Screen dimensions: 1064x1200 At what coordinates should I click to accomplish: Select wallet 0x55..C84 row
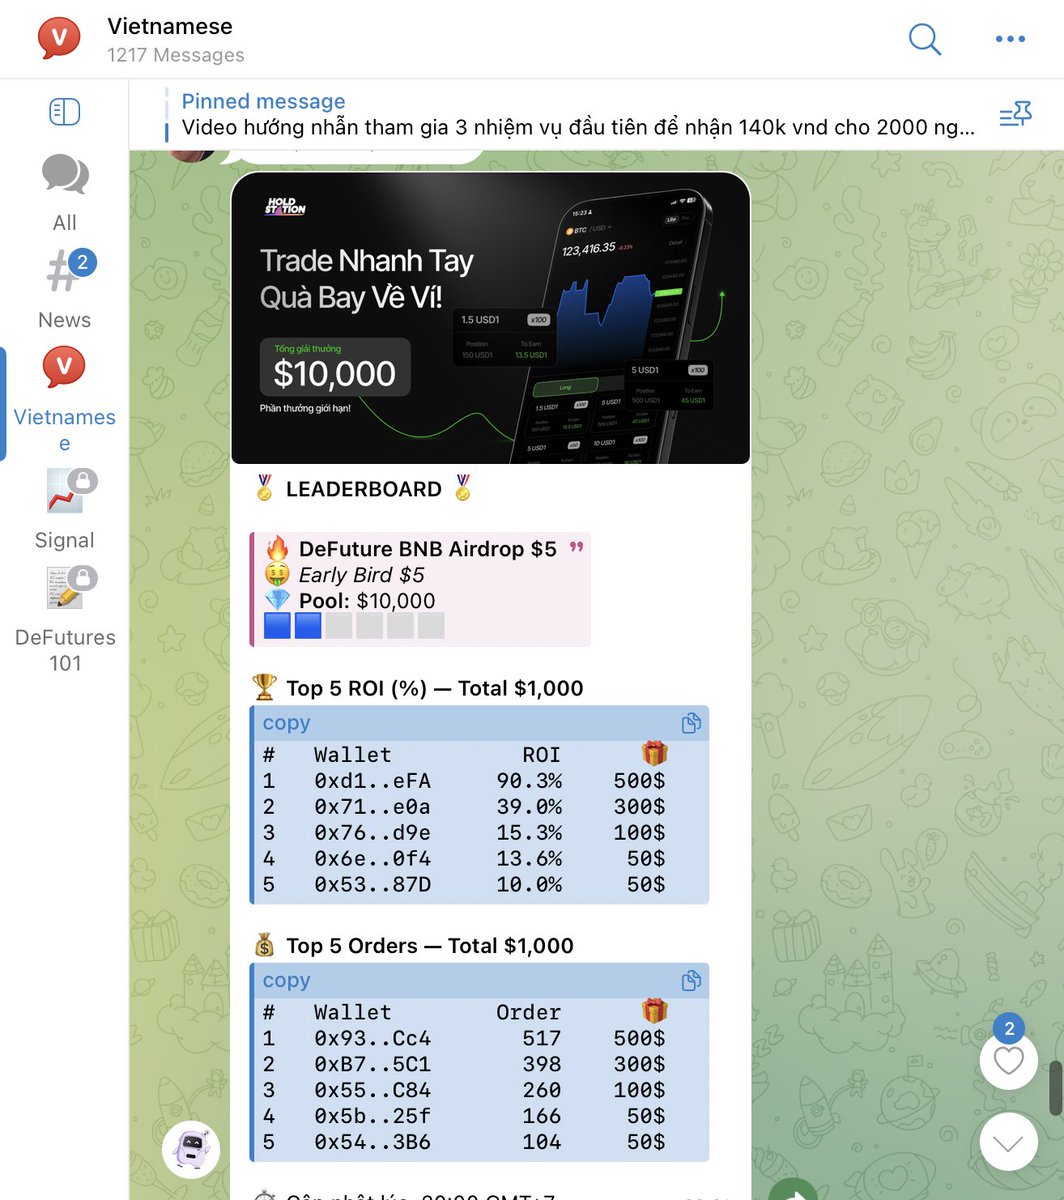pos(464,1091)
